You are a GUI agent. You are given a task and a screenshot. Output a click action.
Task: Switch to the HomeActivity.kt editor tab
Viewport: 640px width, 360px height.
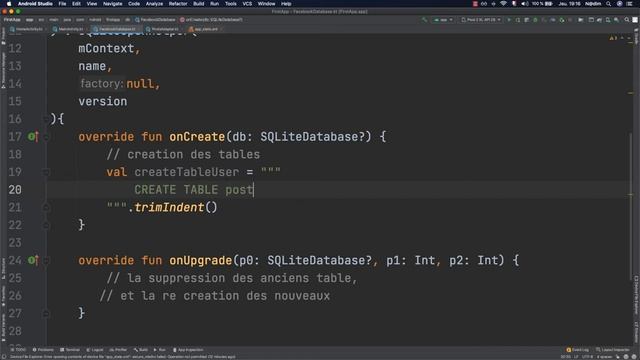(28, 29)
